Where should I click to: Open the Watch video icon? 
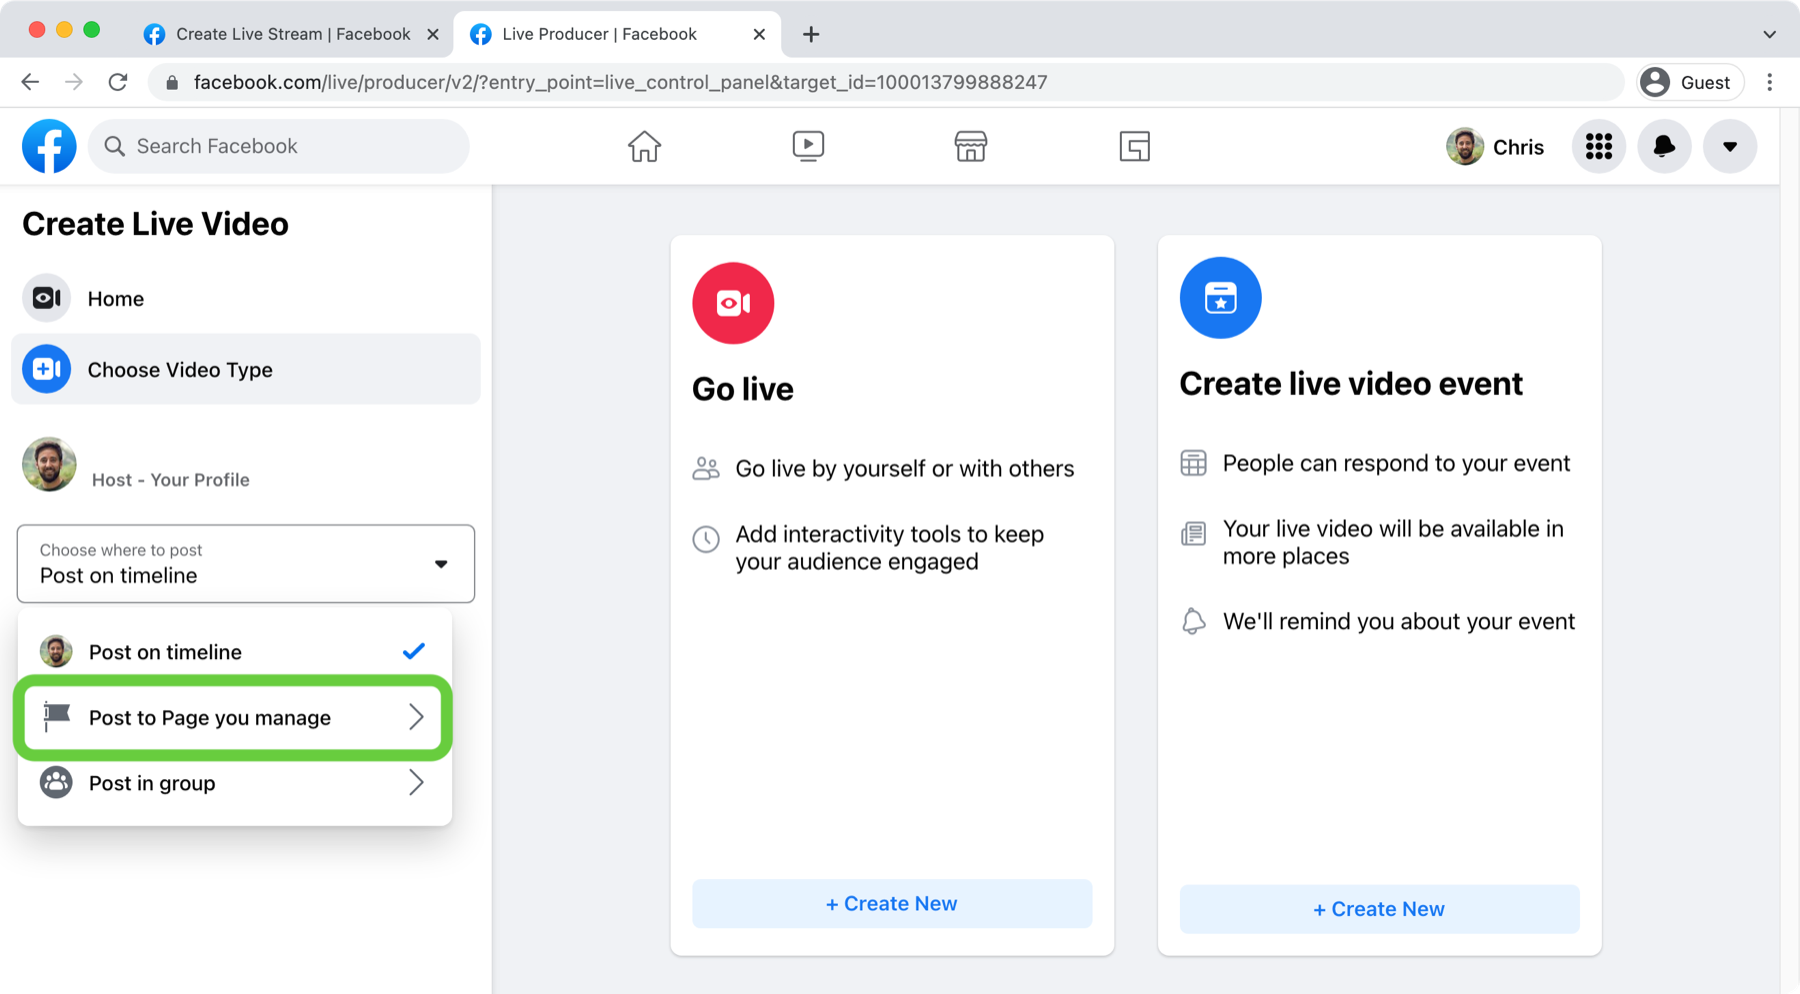point(808,146)
